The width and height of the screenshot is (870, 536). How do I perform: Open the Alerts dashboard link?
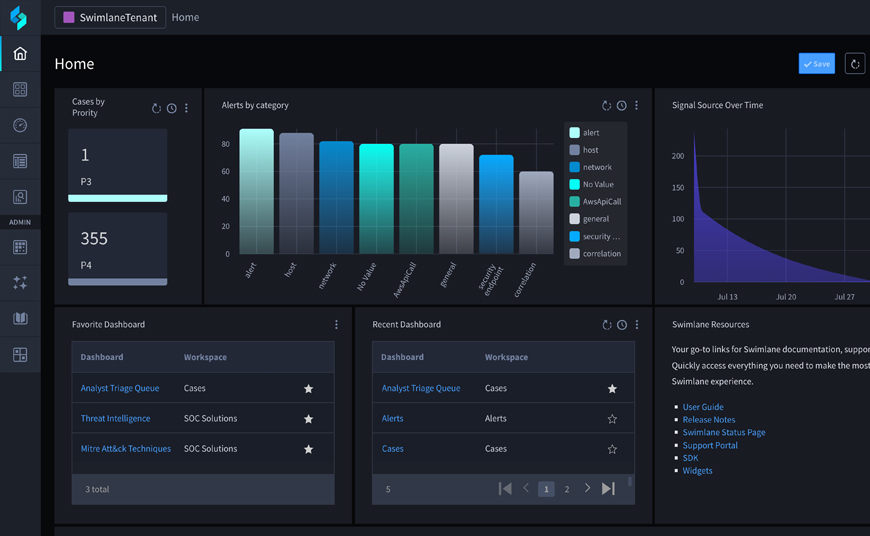click(x=392, y=418)
